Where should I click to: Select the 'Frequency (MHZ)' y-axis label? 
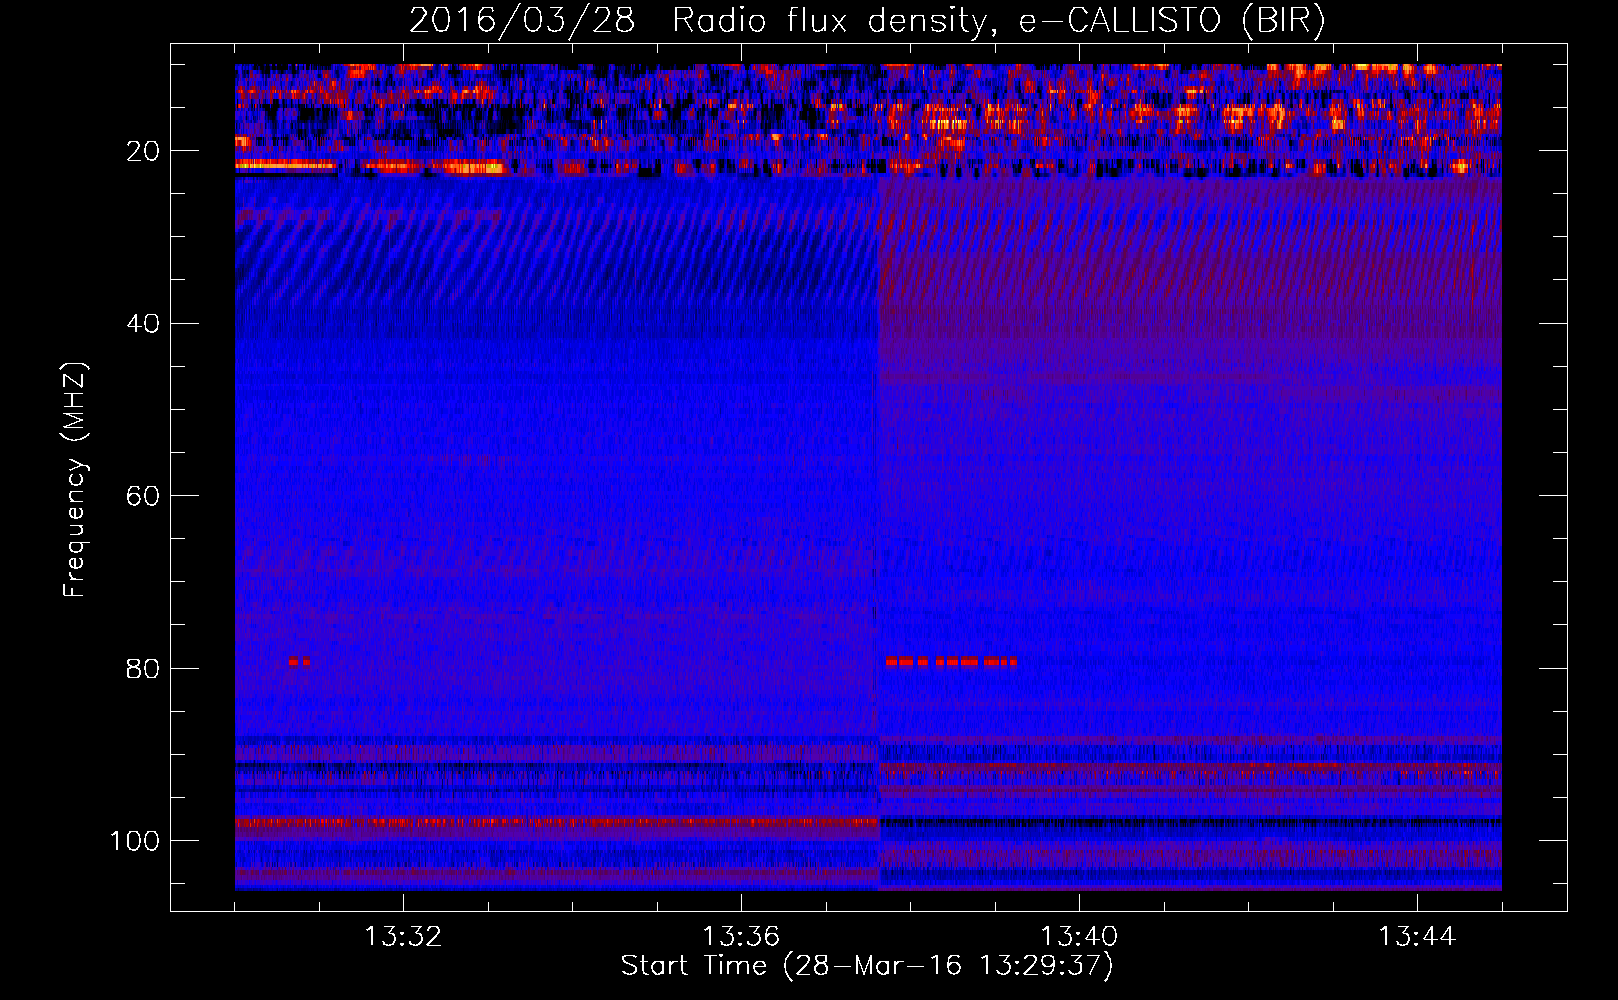pyautogui.click(x=75, y=480)
